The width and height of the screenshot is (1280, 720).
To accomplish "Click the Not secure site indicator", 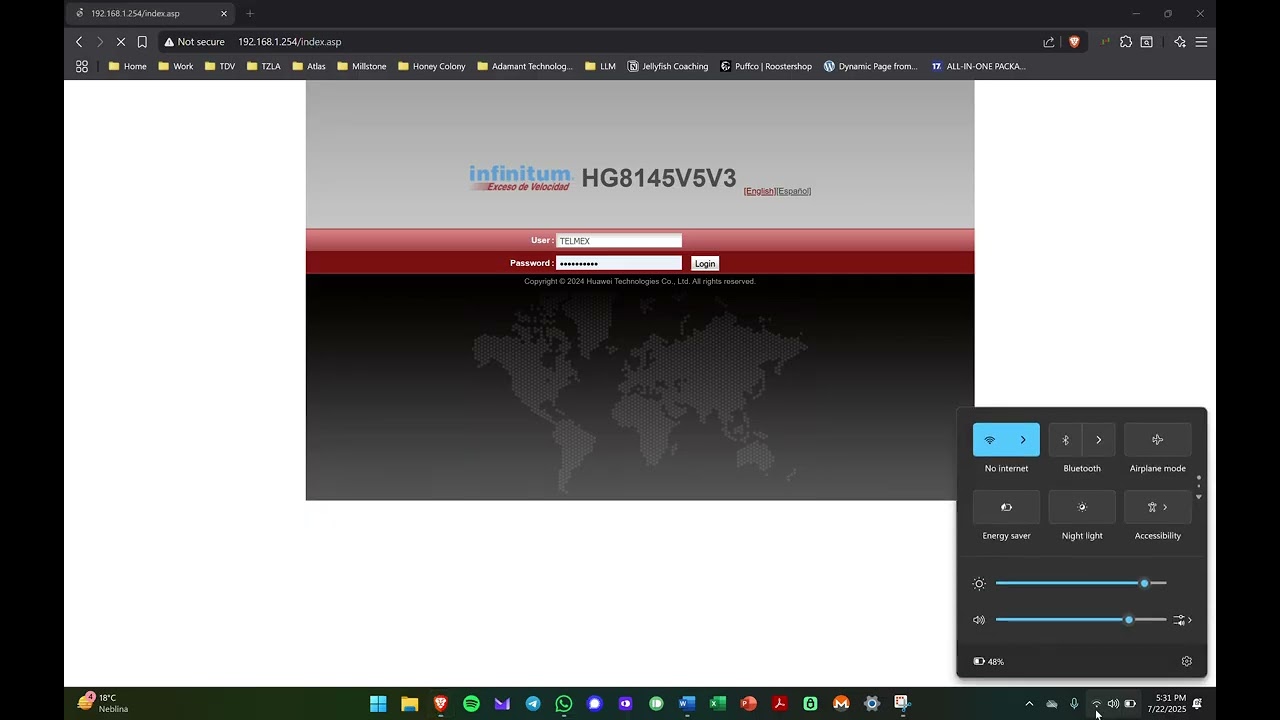I will pos(194,42).
